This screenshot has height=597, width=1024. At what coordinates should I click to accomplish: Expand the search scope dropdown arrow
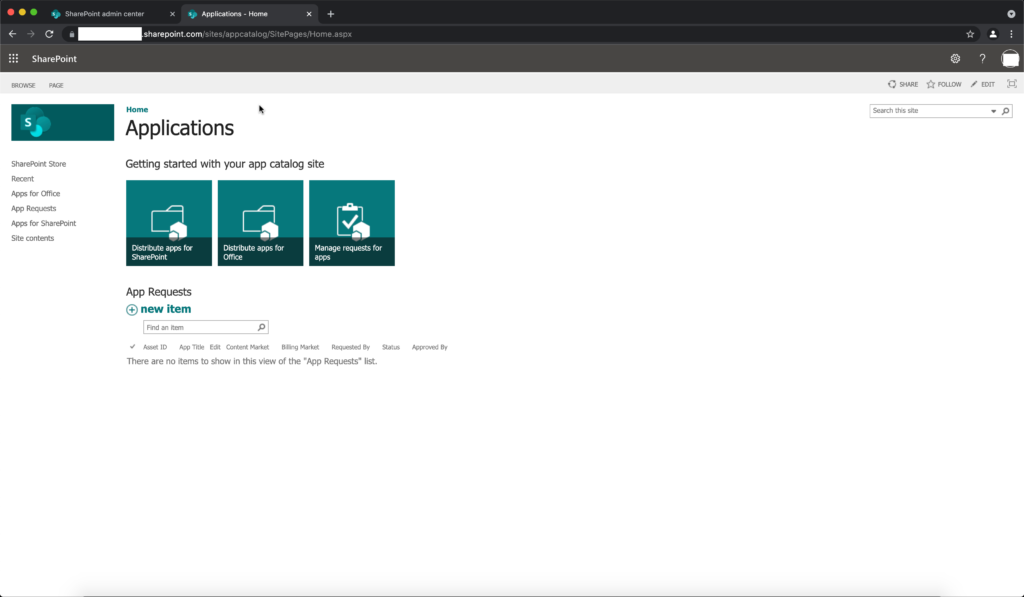[x=993, y=111]
